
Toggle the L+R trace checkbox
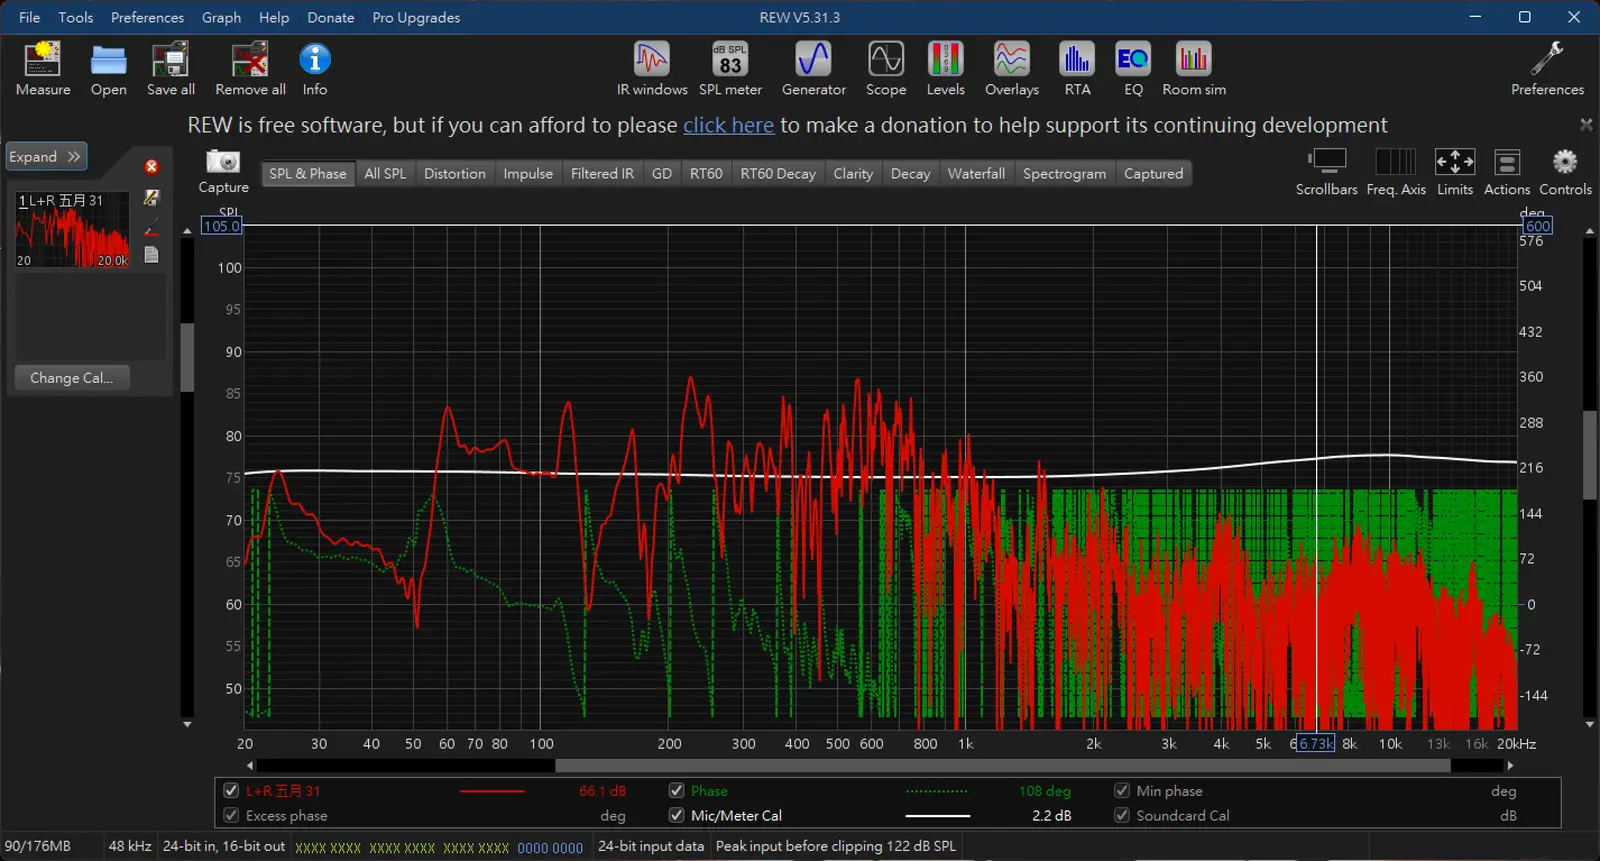point(231,790)
